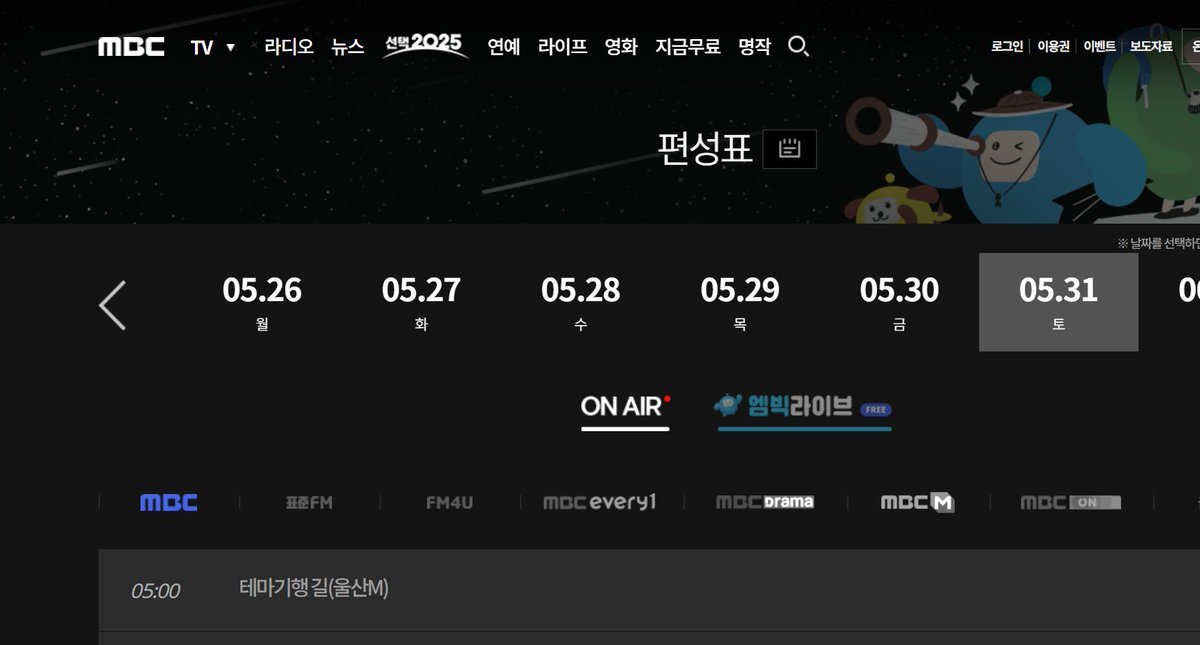Navigate to the 영화 section
Image resolution: width=1200 pixels, height=645 pixels.
coord(621,46)
